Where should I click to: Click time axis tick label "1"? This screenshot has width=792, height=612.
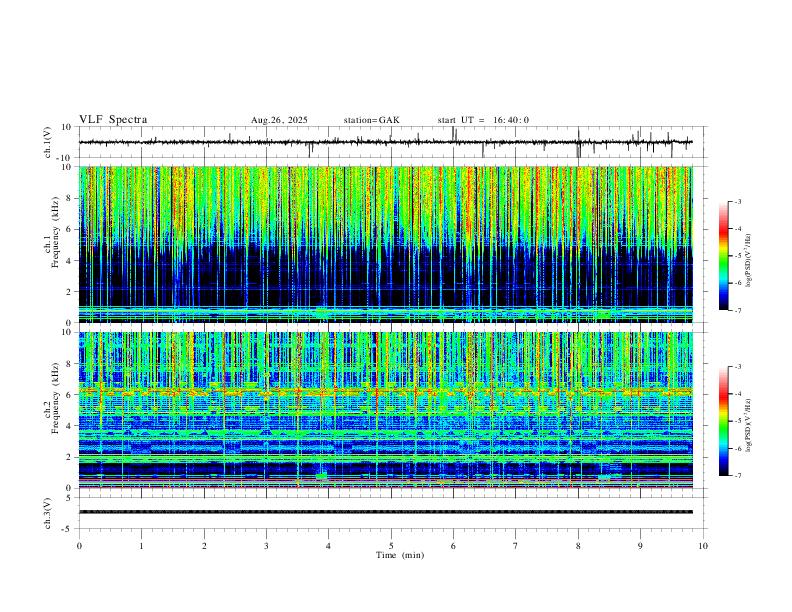[141, 546]
